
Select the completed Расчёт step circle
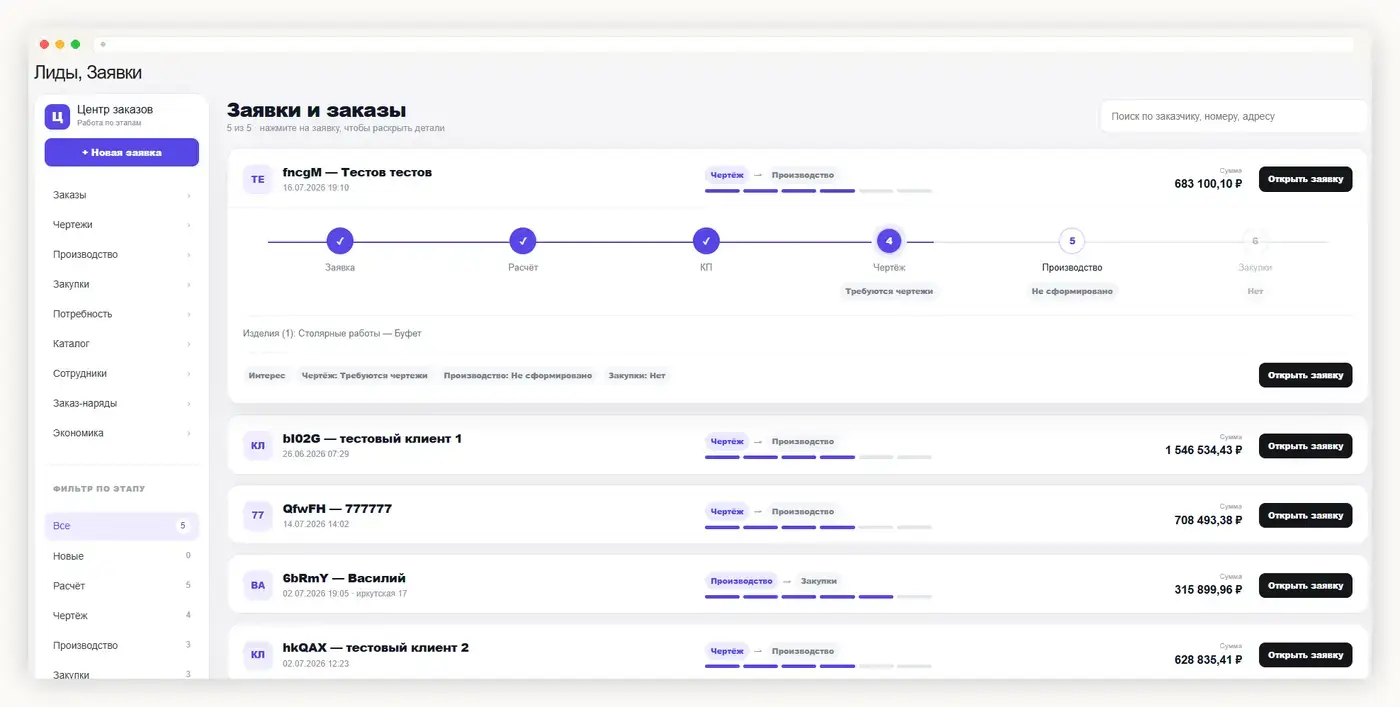tap(523, 241)
